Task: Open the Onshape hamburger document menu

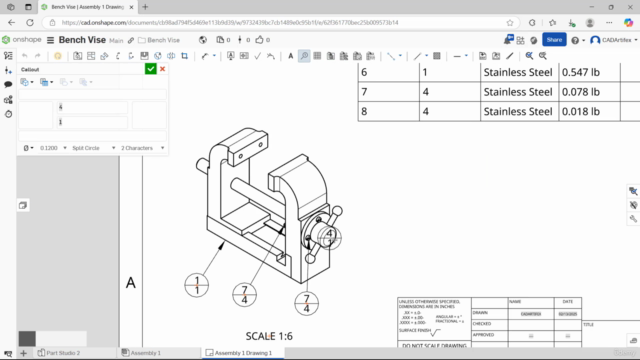Action: [50, 40]
